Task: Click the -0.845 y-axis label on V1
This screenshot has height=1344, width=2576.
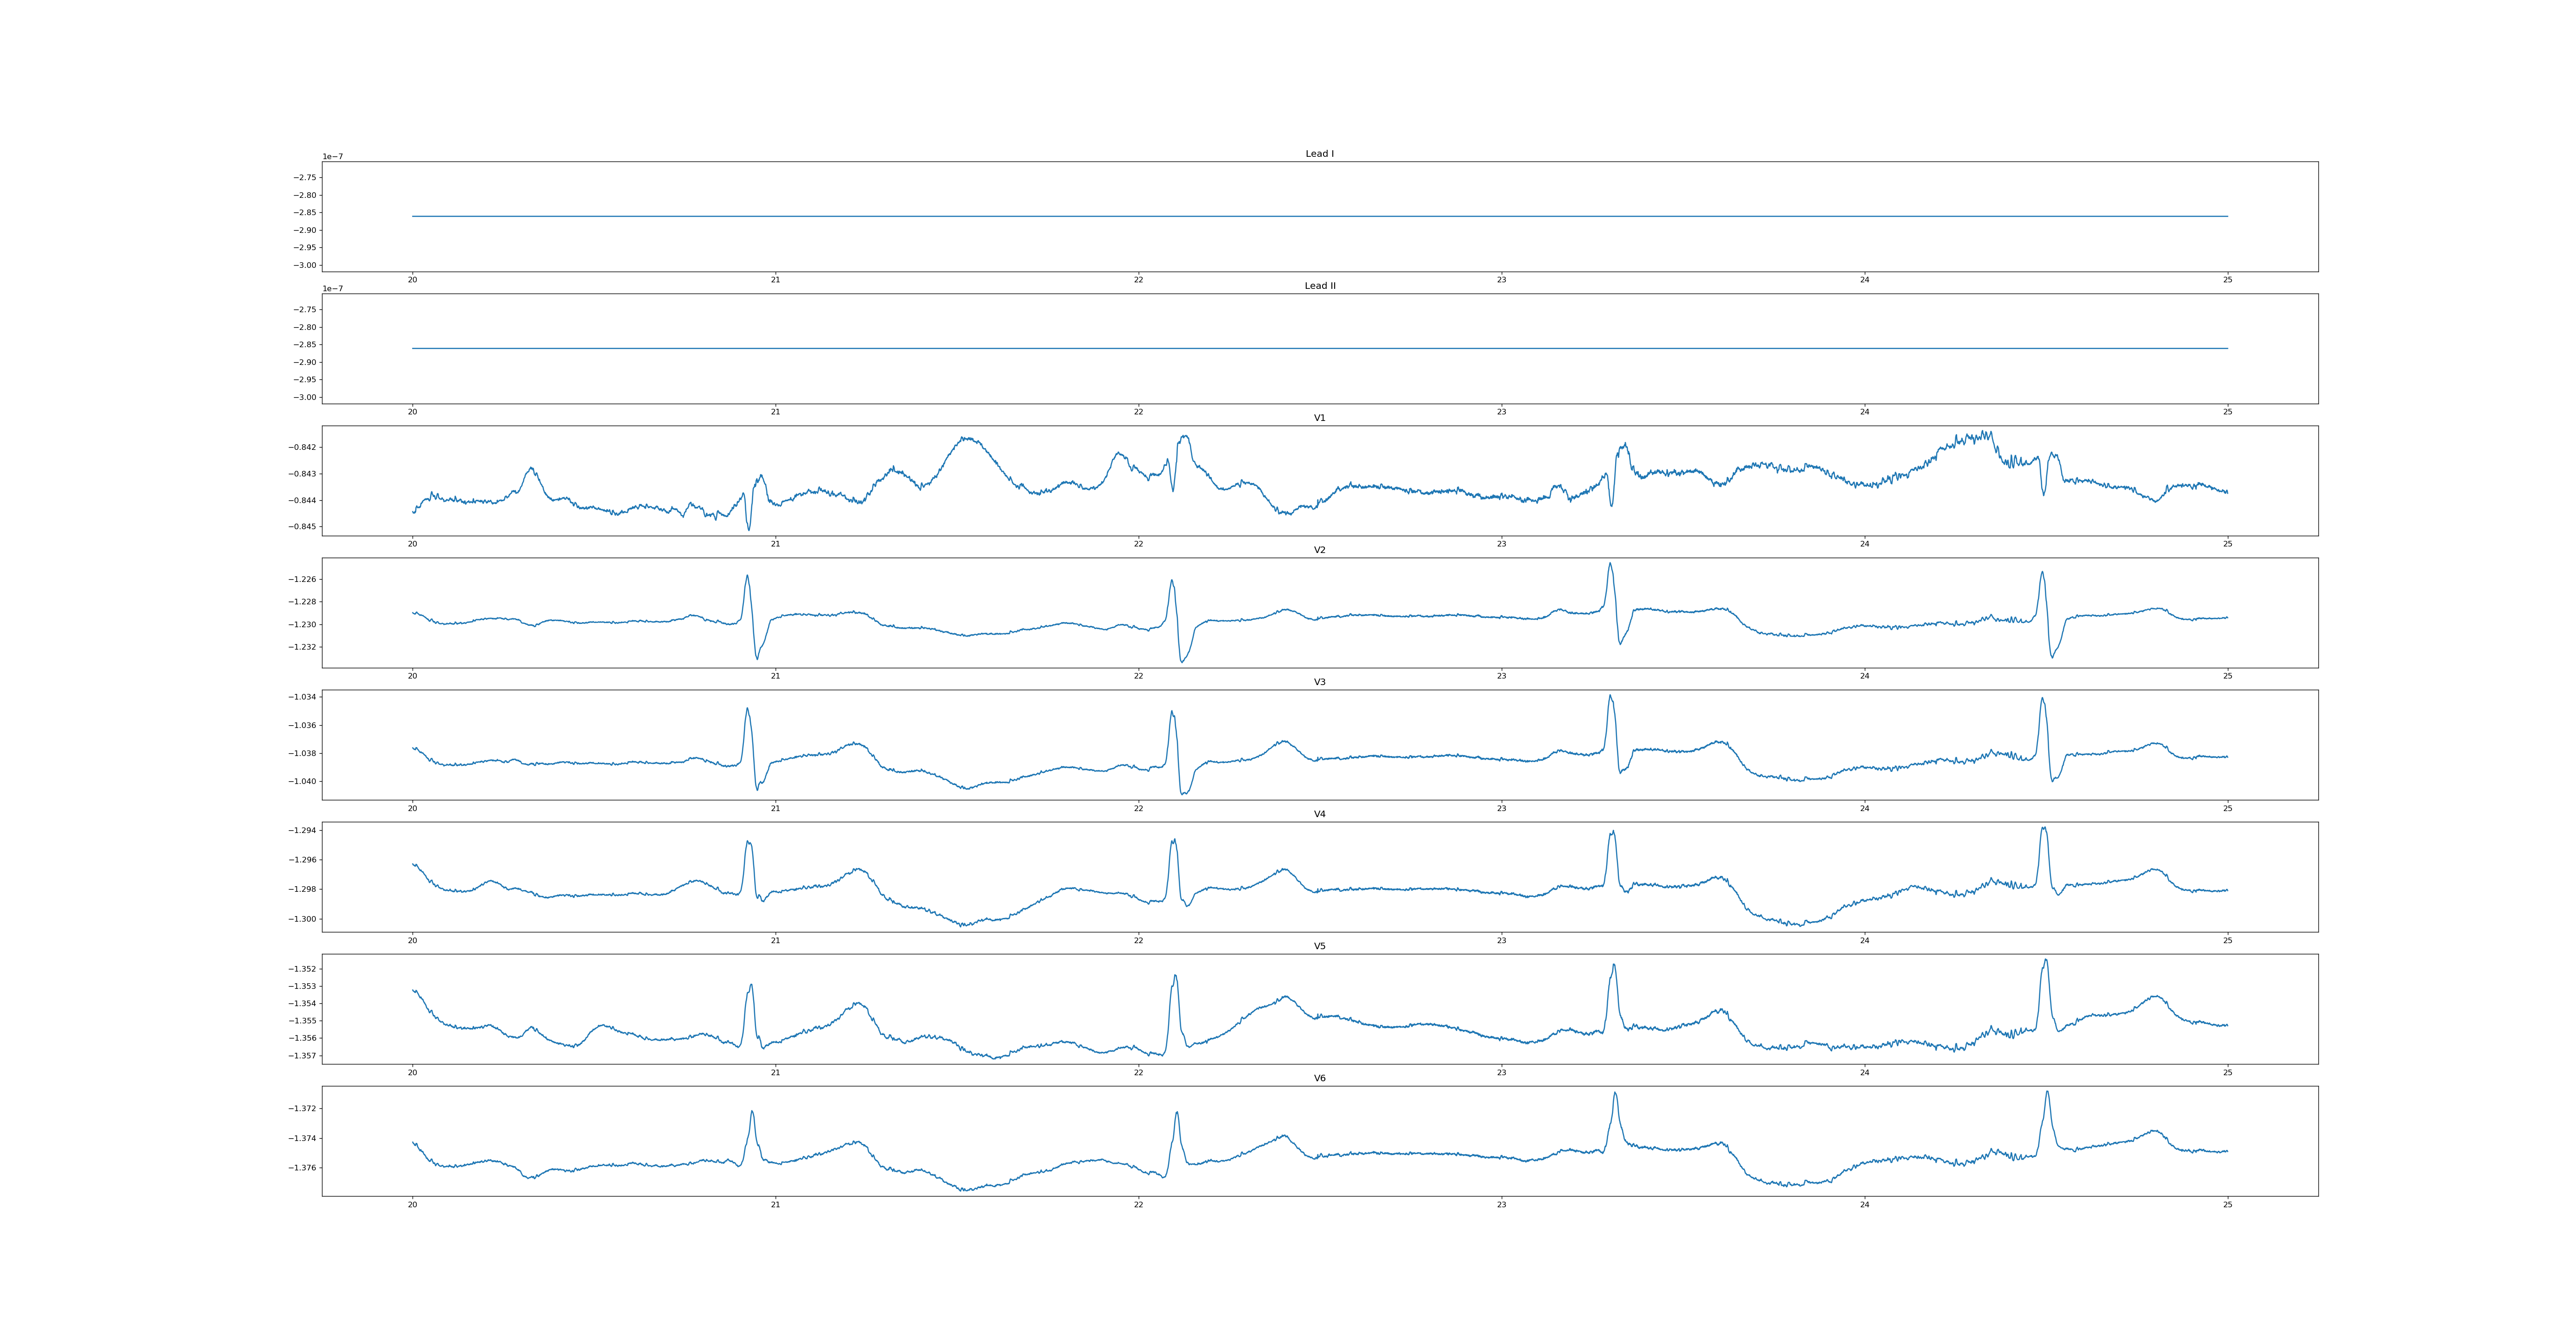Action: pos(303,527)
